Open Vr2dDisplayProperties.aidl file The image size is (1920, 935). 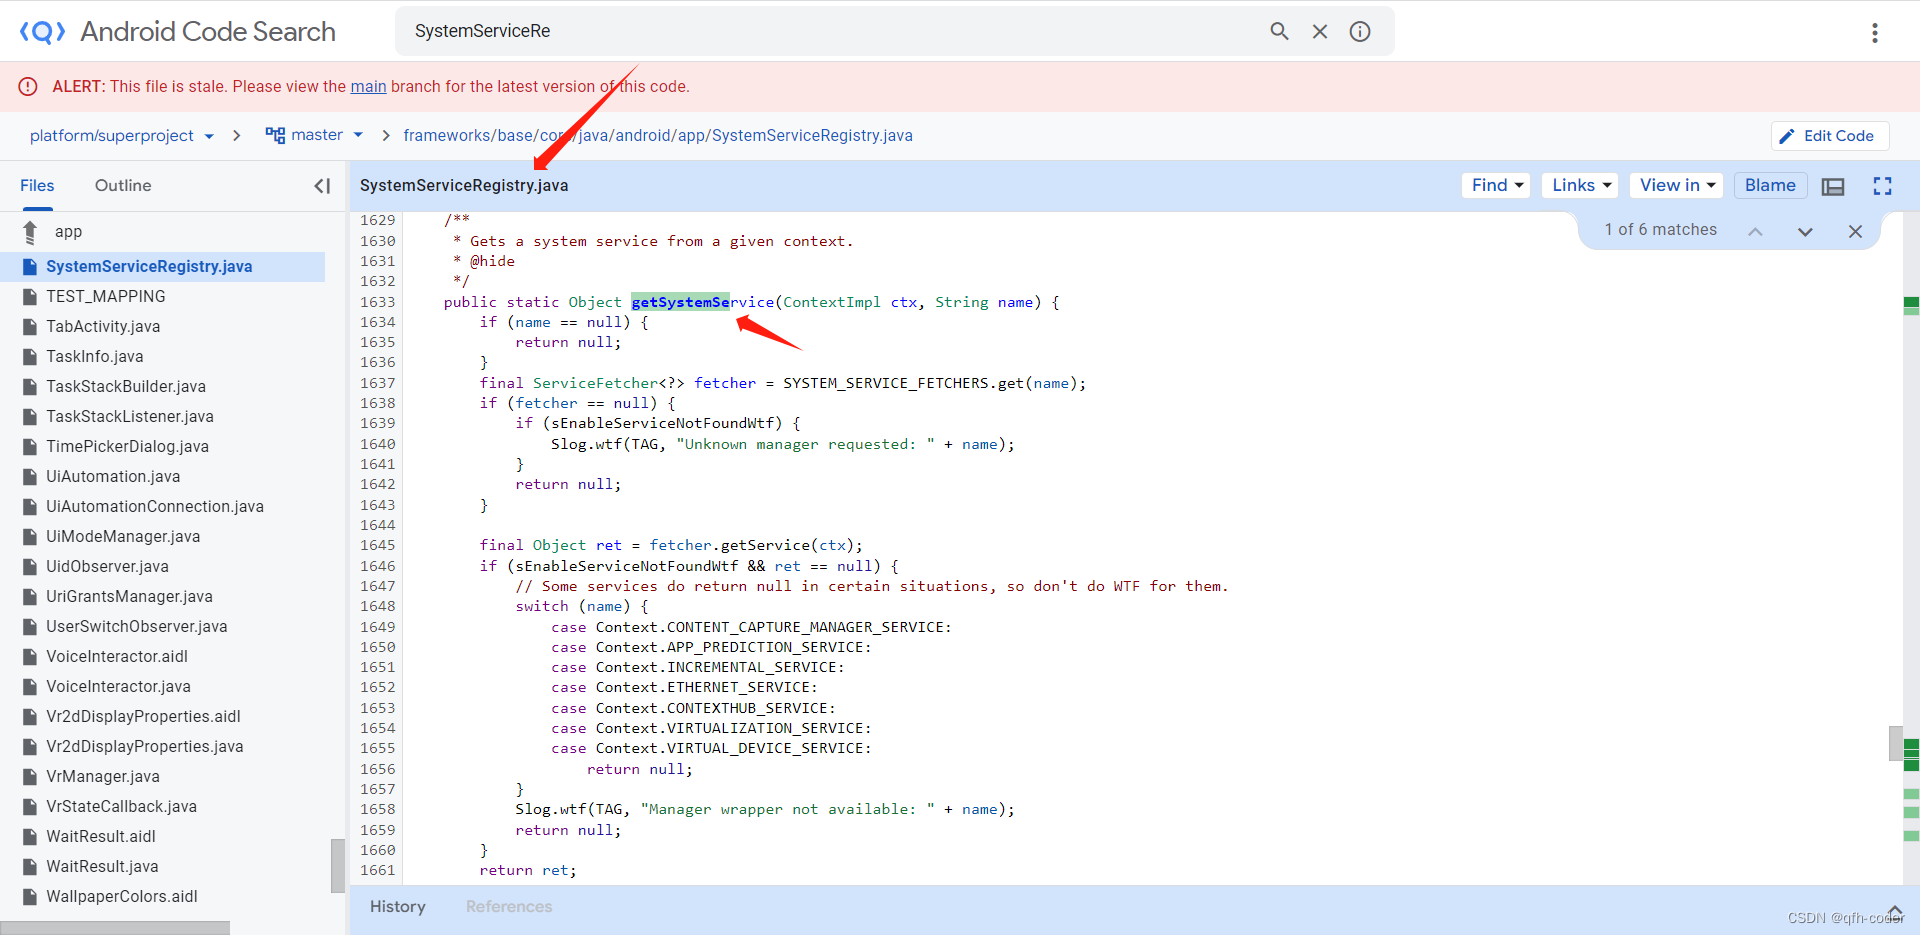[143, 717]
